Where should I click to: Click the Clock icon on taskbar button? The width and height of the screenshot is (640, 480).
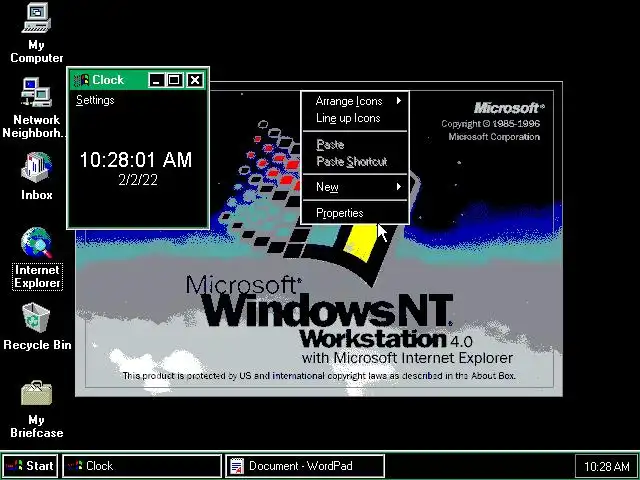(75, 466)
